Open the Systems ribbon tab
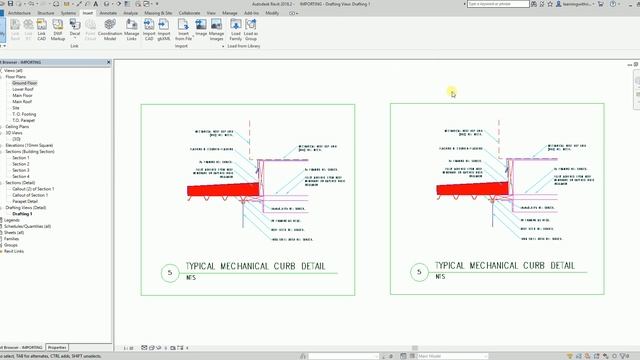 (x=68, y=13)
